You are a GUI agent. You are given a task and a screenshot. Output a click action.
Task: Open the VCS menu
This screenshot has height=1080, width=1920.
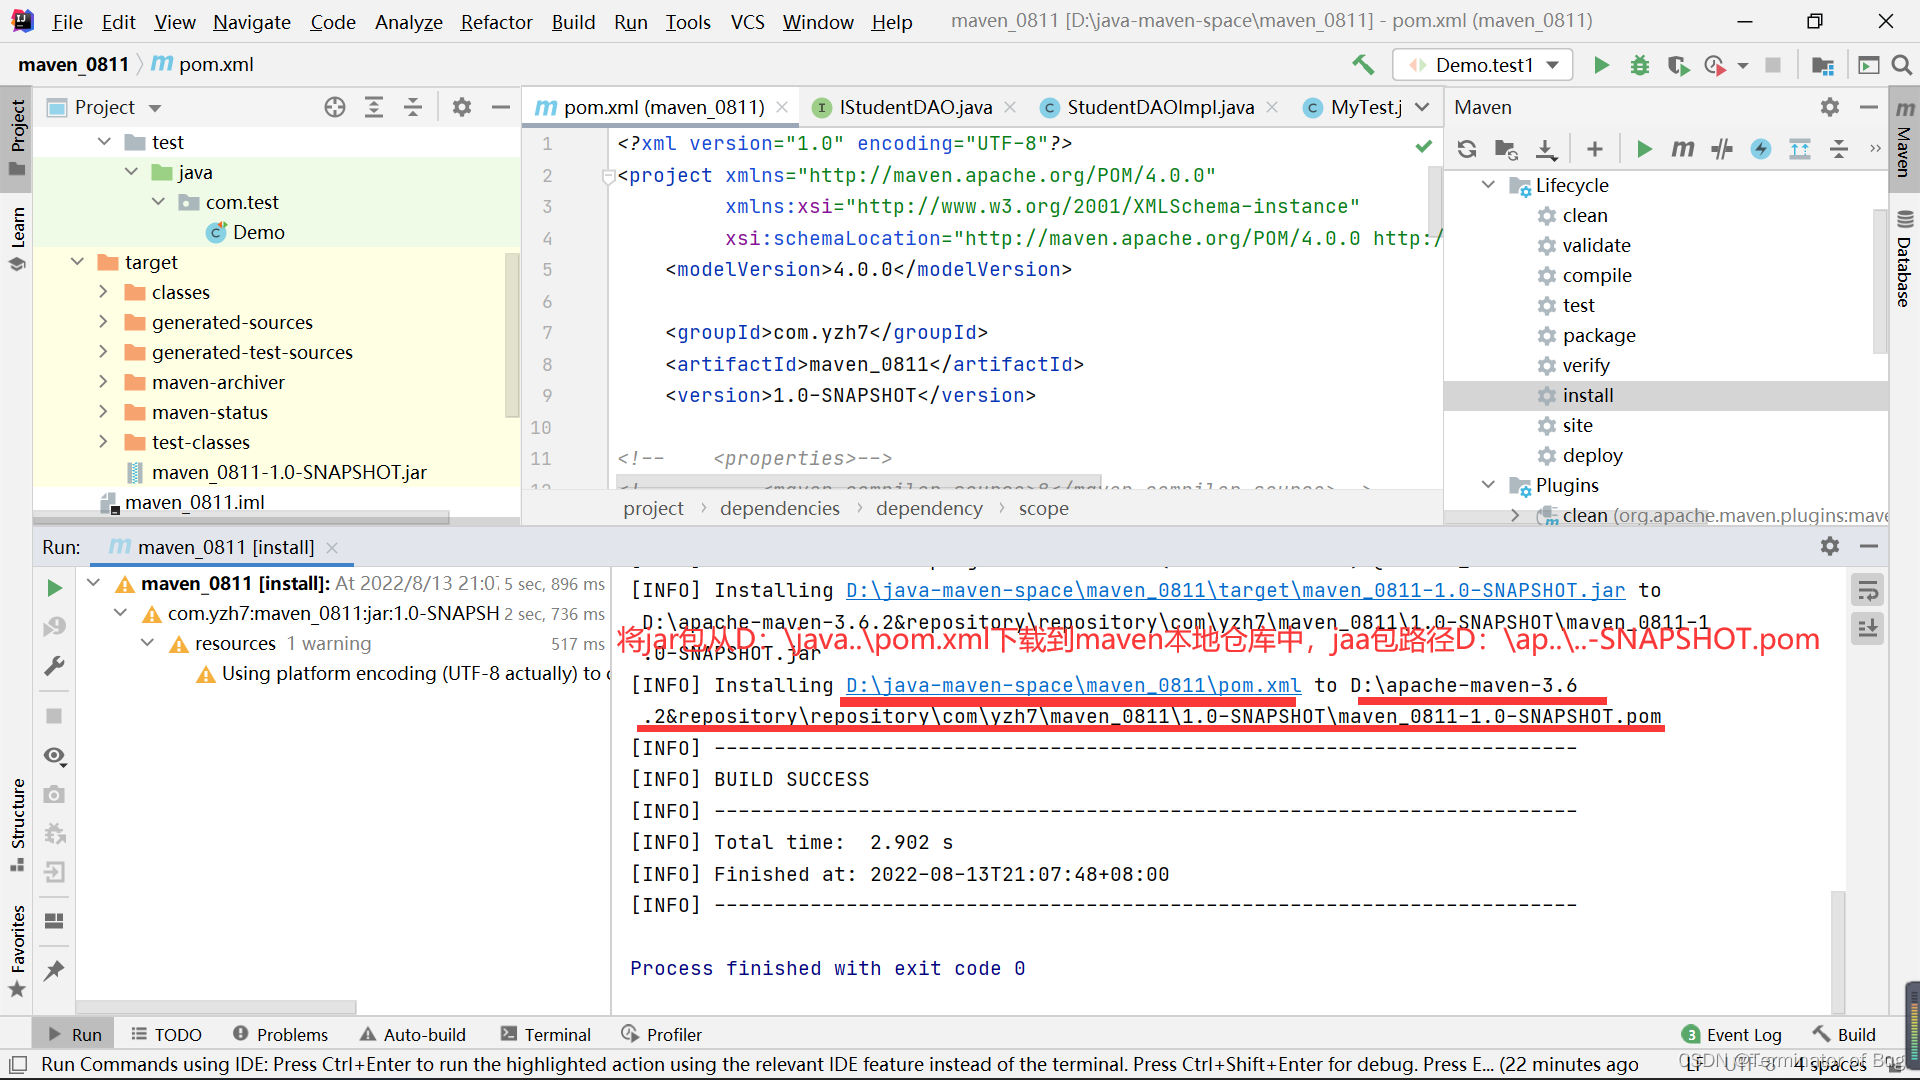(x=747, y=22)
